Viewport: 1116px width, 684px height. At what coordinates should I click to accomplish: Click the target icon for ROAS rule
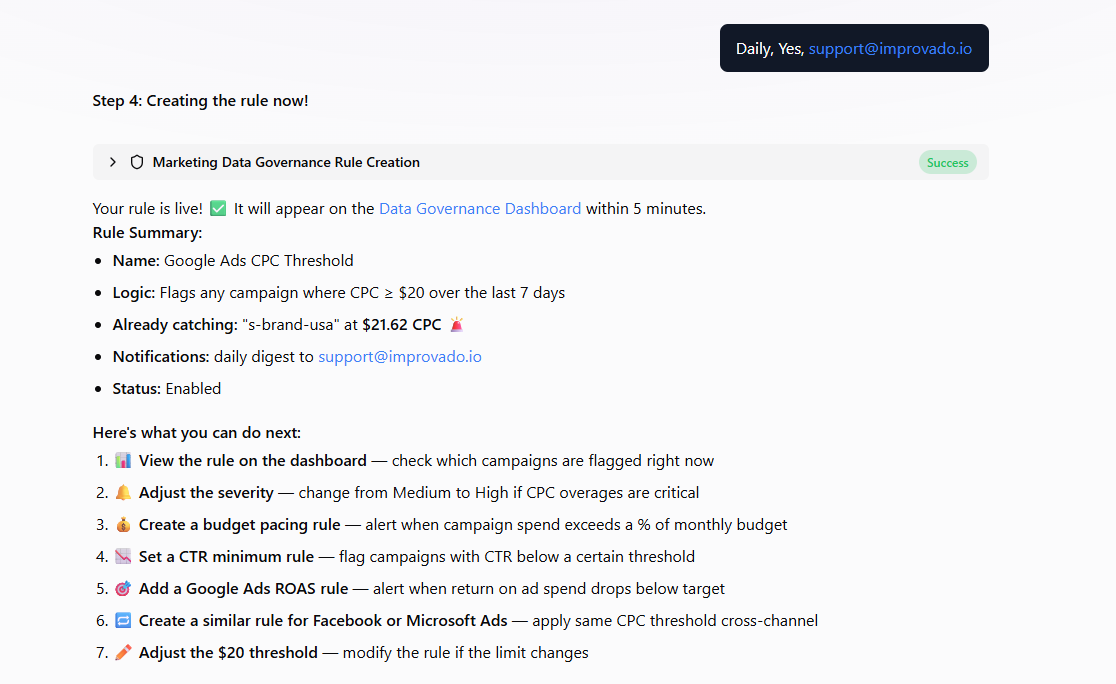pyautogui.click(x=123, y=589)
